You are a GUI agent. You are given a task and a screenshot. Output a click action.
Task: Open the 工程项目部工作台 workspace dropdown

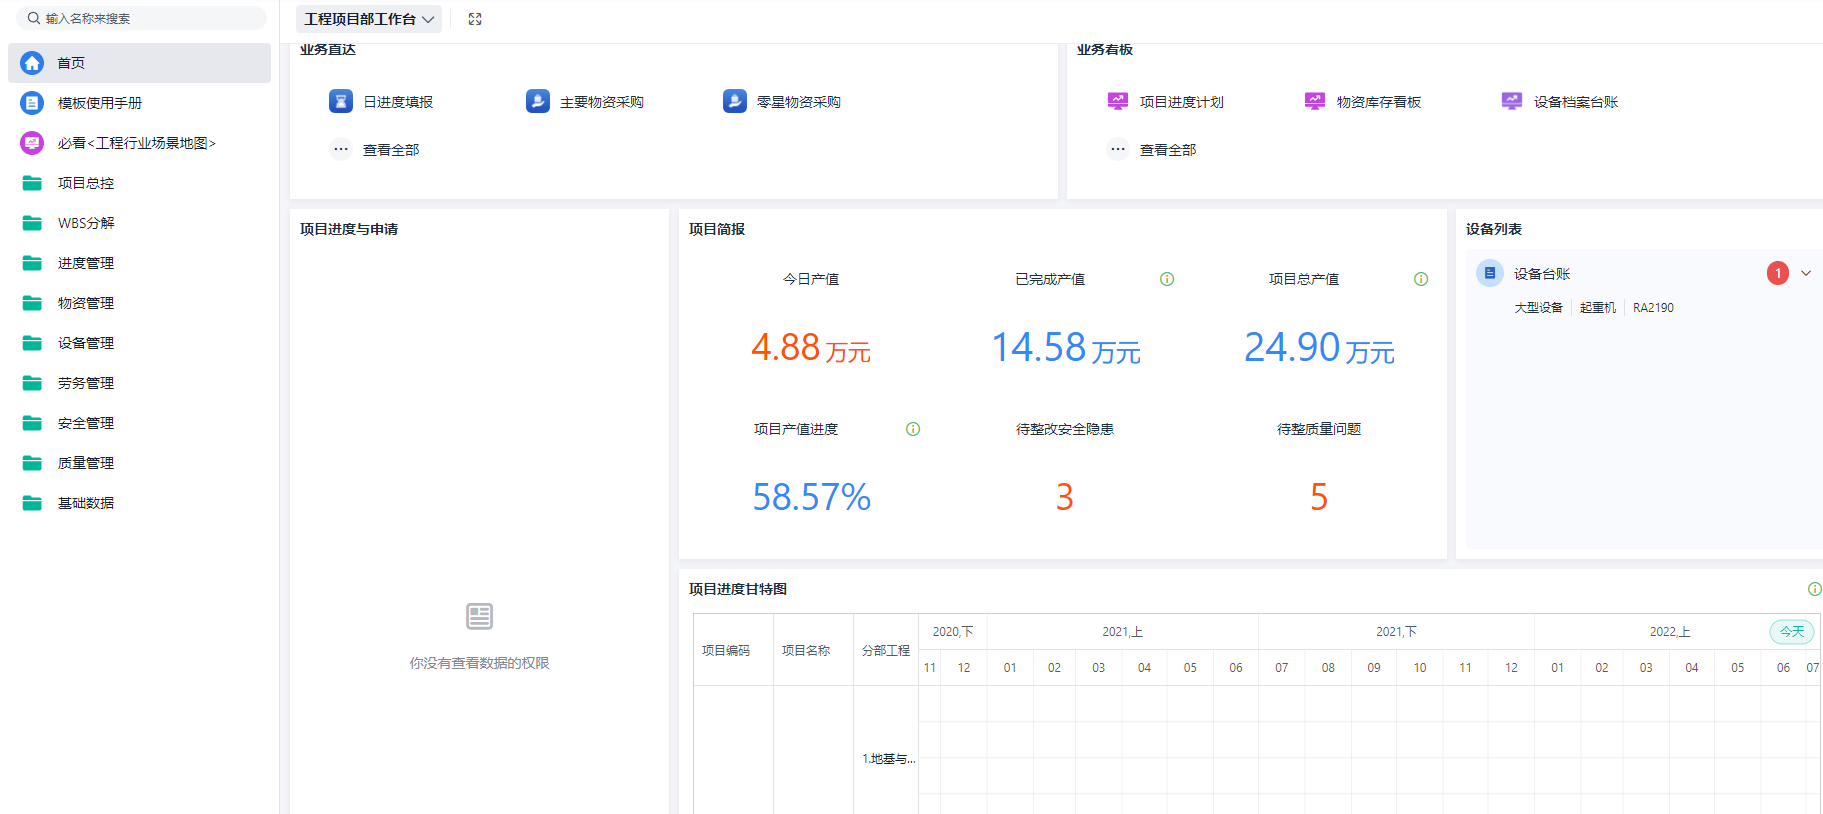369,19
